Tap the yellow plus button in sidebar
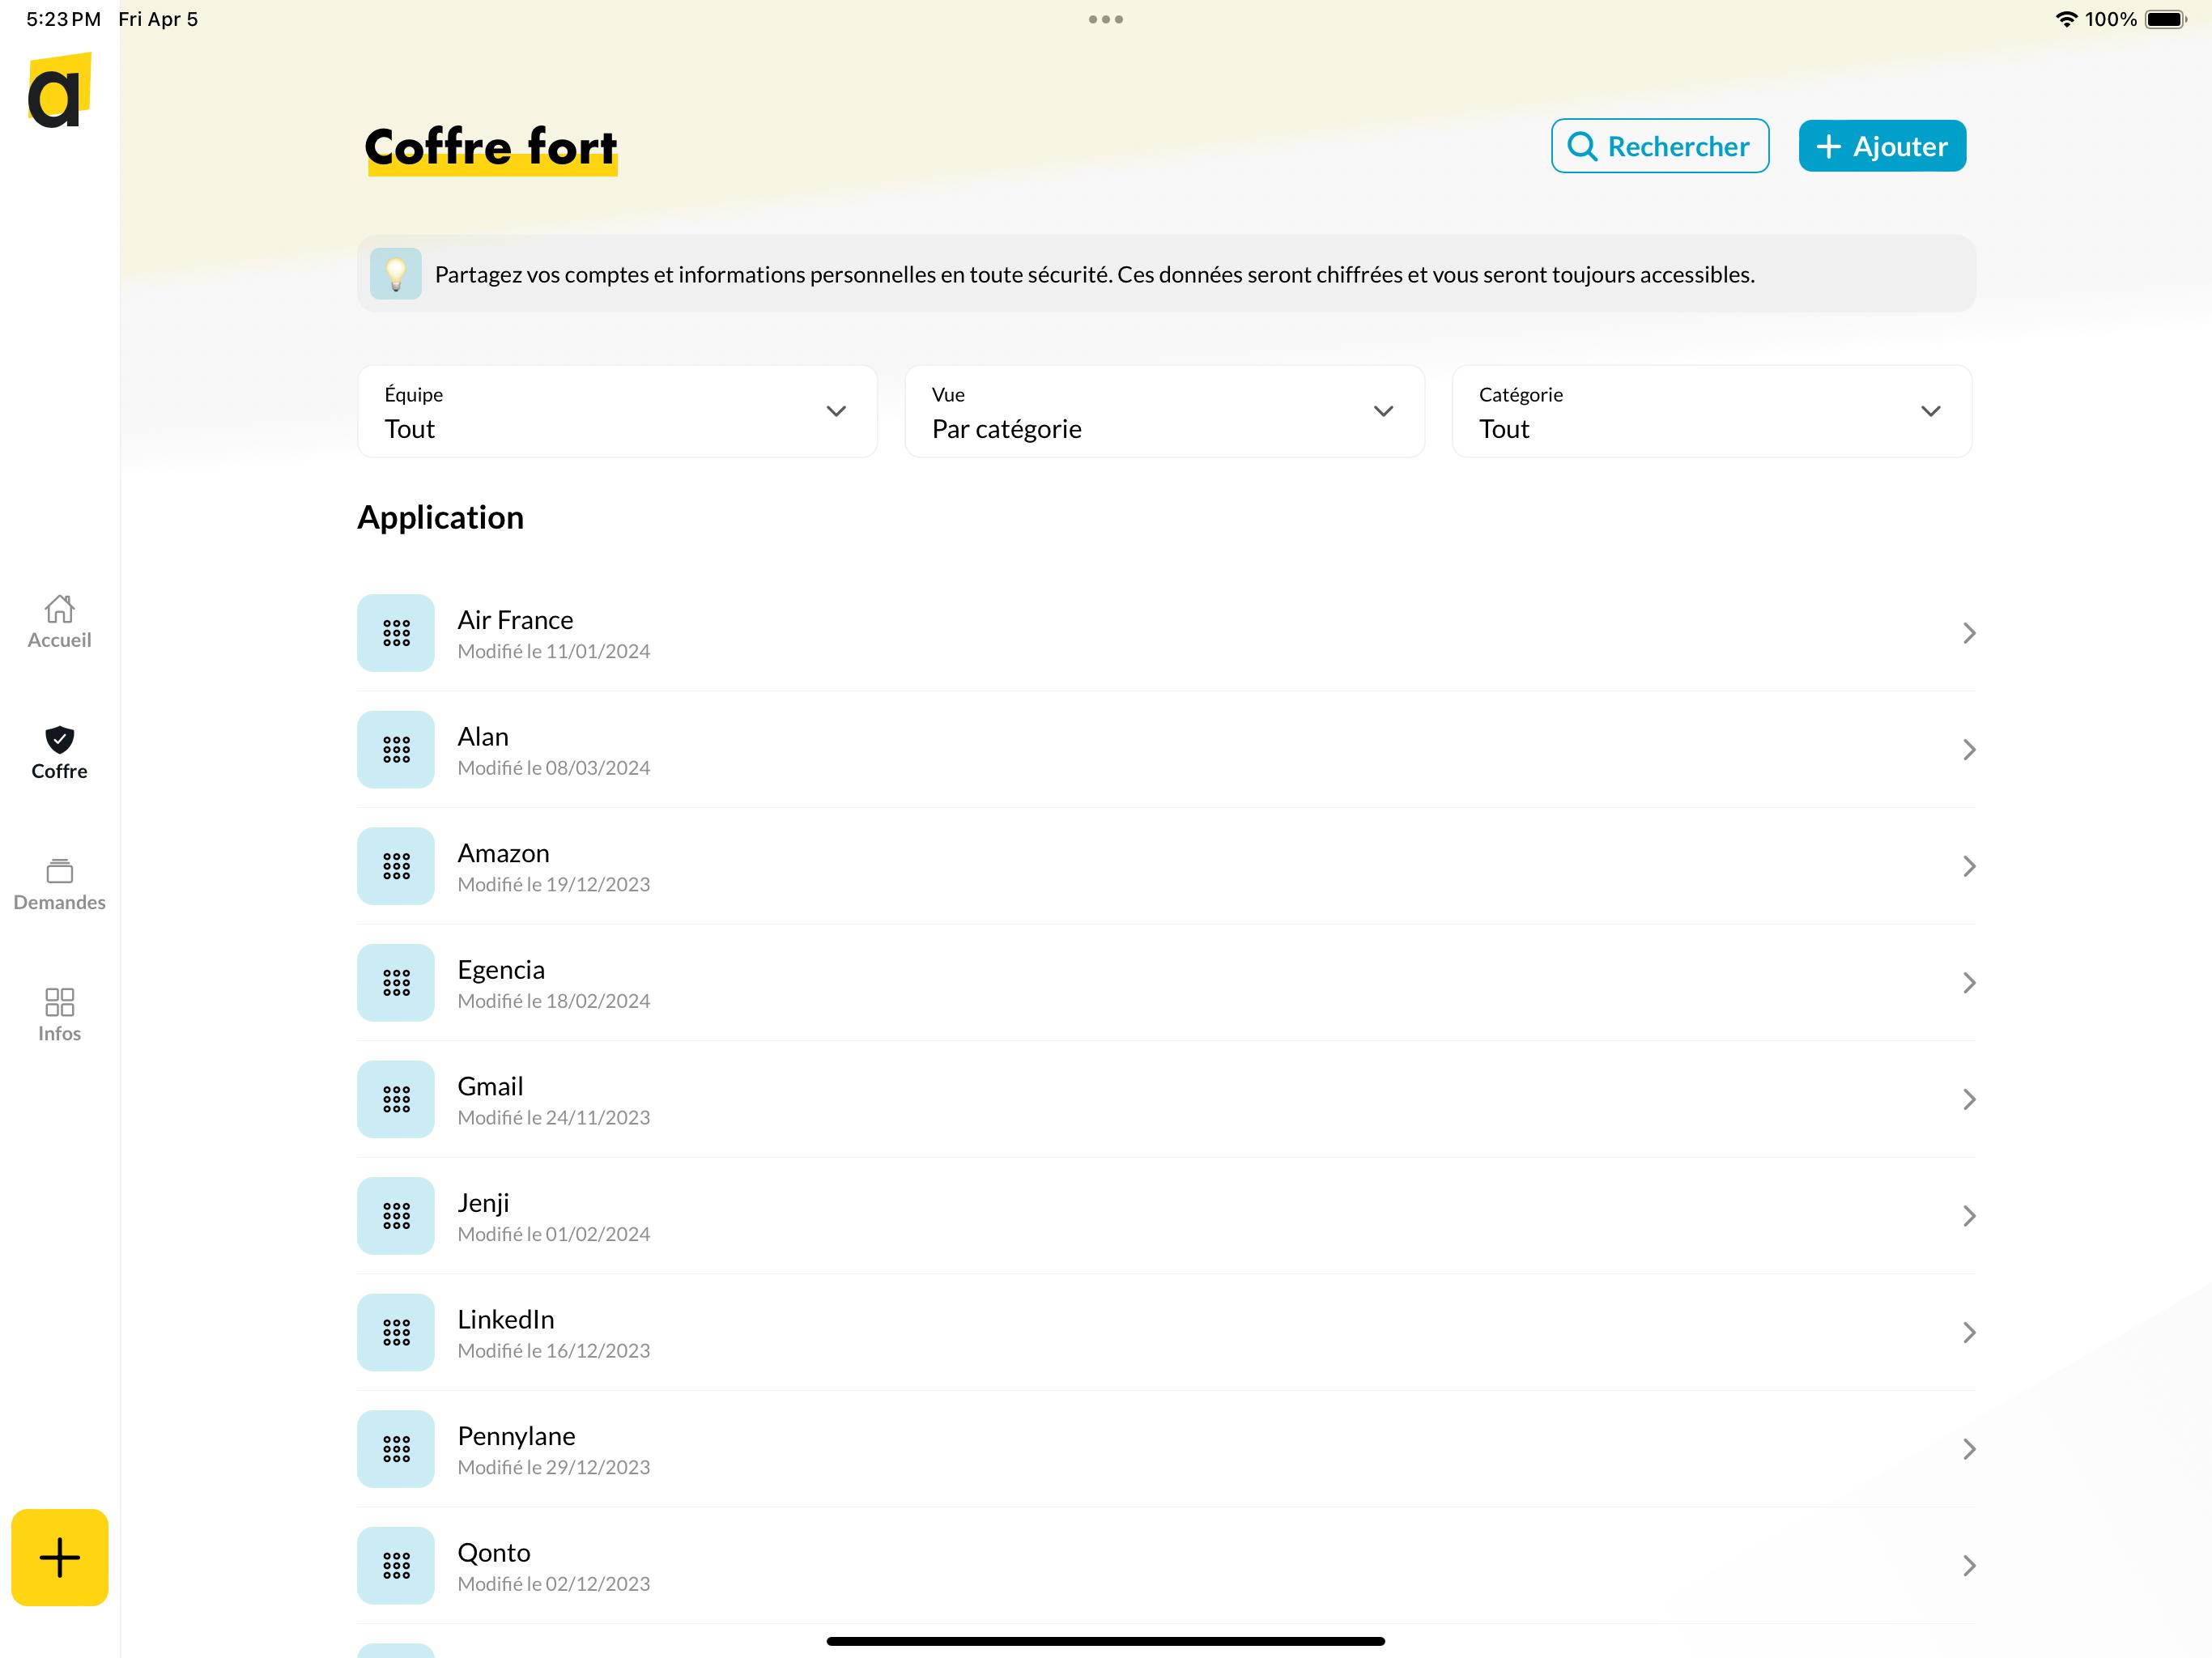 59,1557
